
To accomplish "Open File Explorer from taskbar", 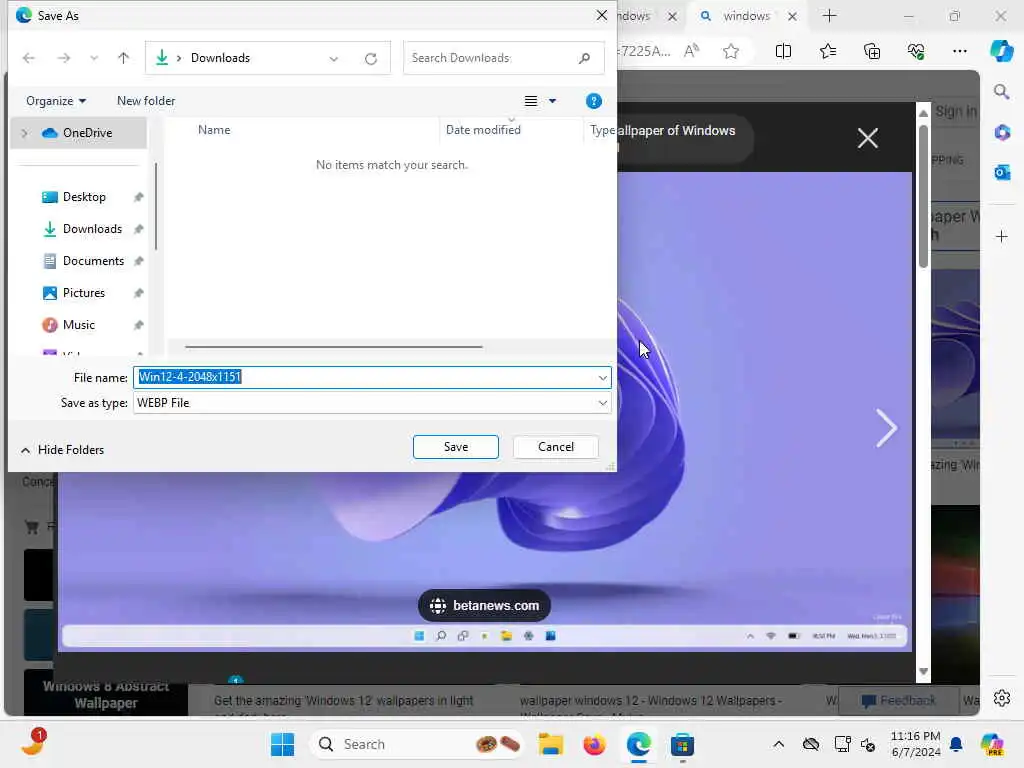I will [x=551, y=744].
